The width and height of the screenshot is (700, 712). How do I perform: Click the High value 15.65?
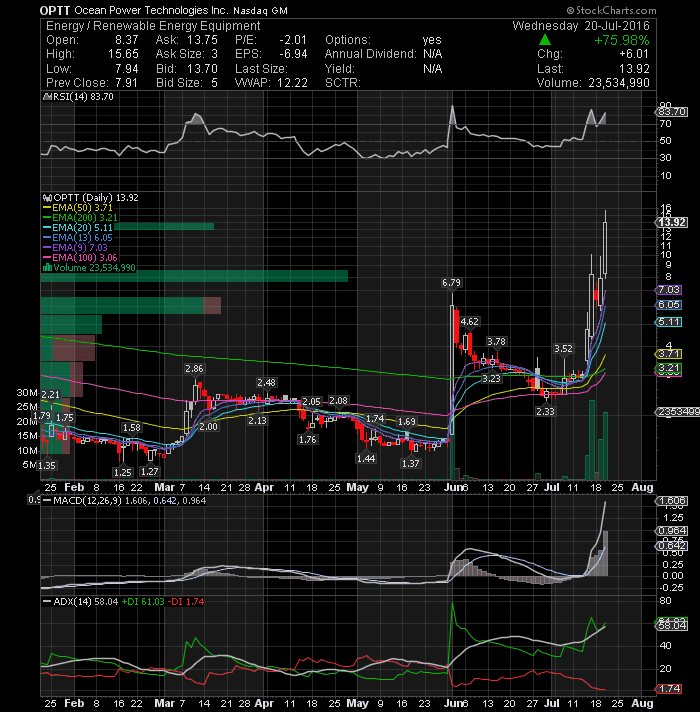click(x=123, y=54)
